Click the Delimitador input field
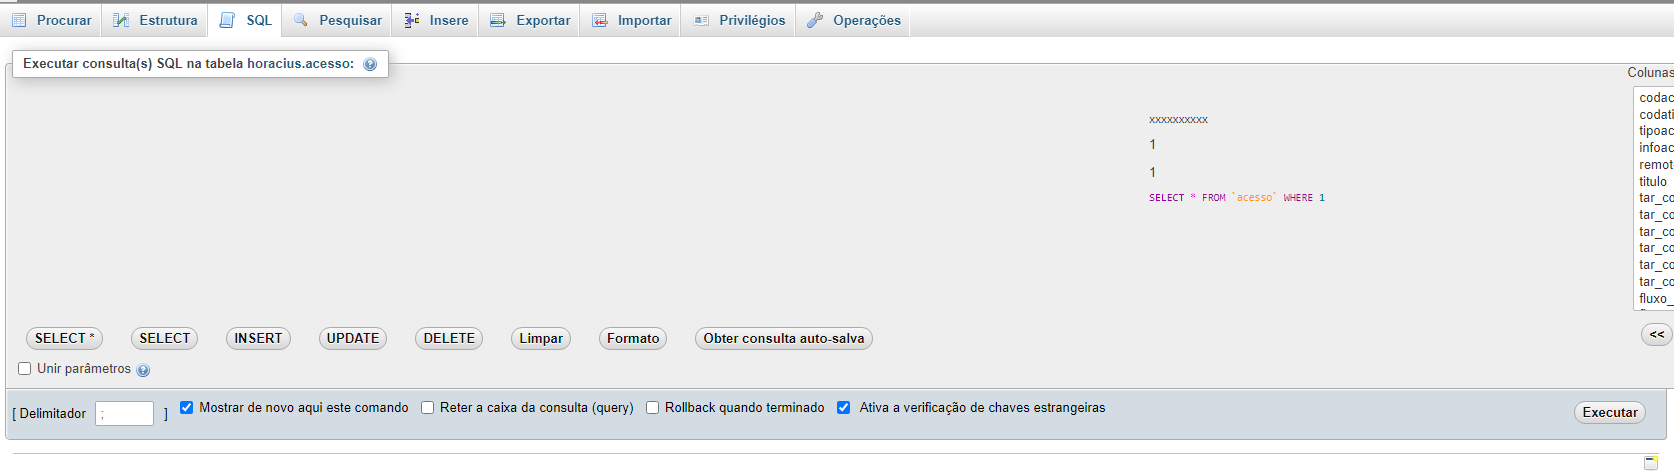The height and width of the screenshot is (472, 1674). [124, 413]
